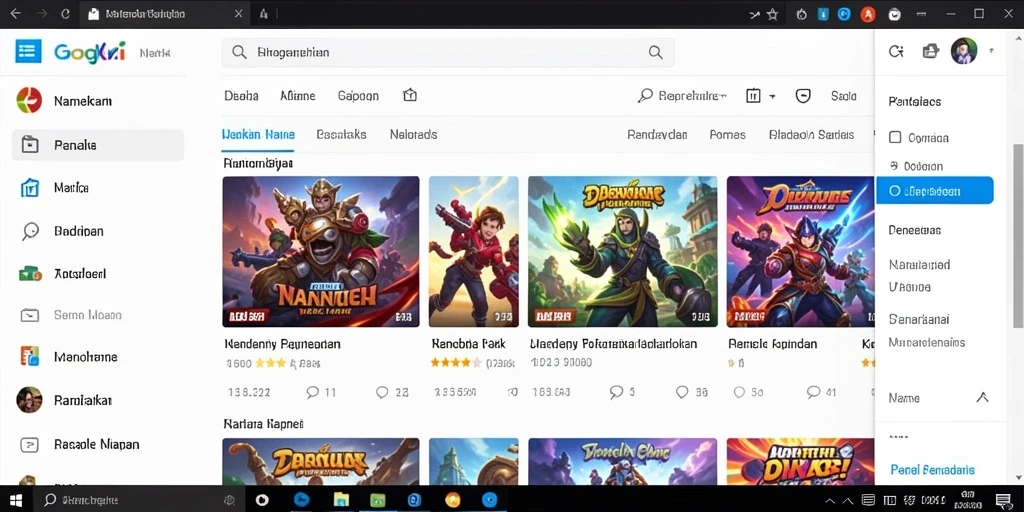This screenshot has height=512, width=1024.
Task: Open the Edge taskbar icon
Action: tap(300, 500)
